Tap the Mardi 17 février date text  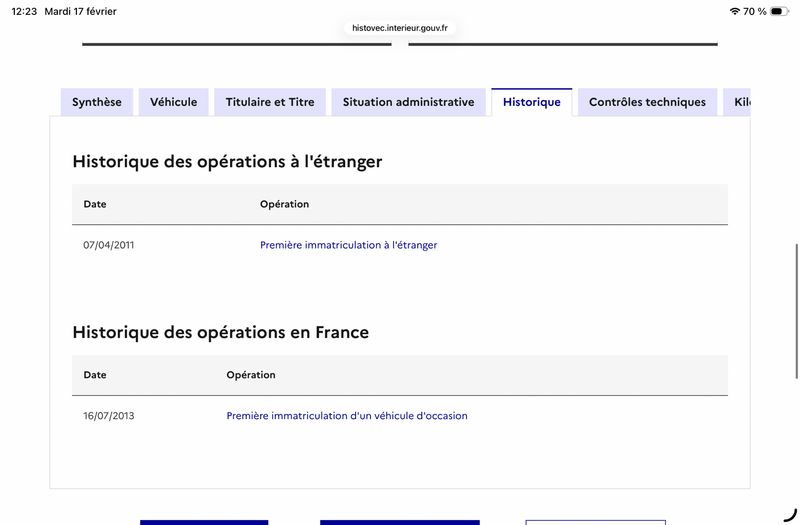[x=81, y=11]
